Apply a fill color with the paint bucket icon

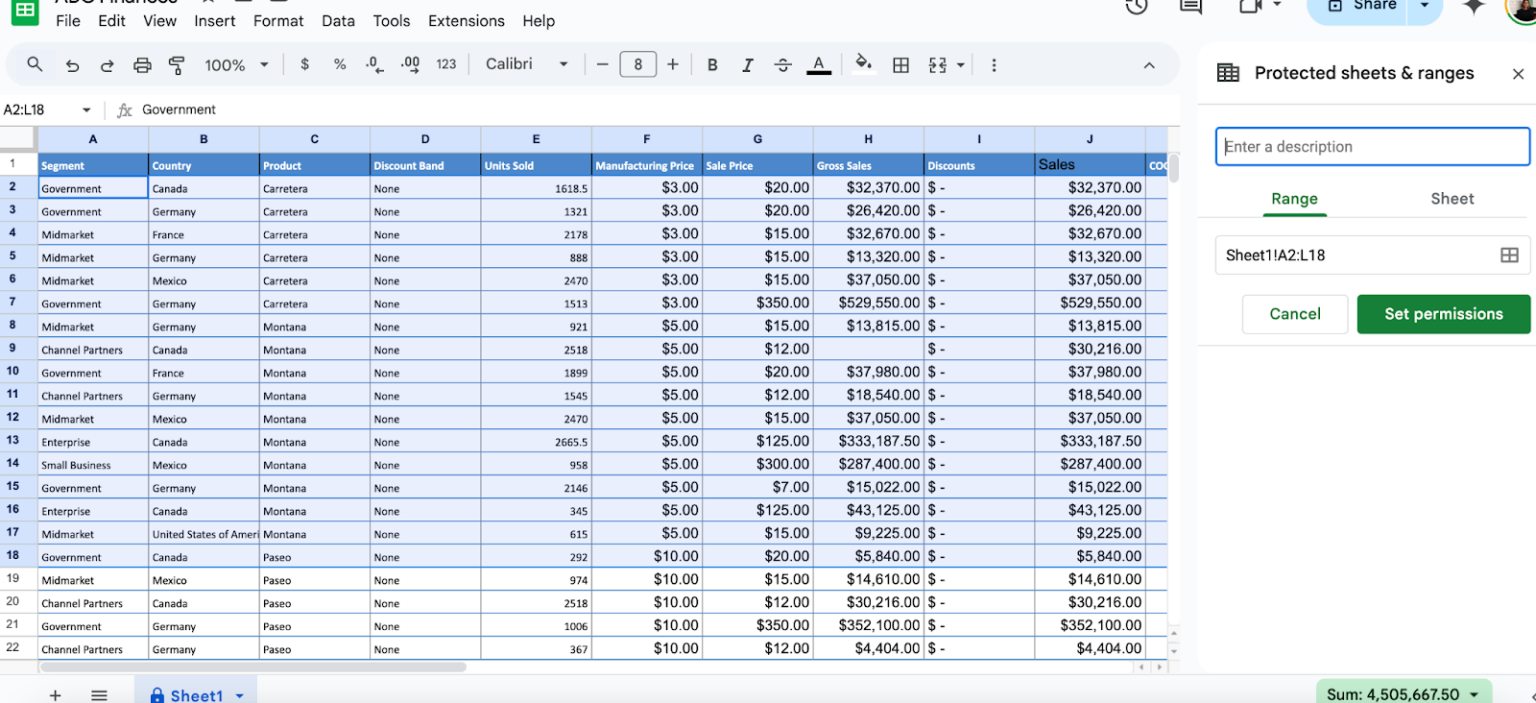click(862, 64)
